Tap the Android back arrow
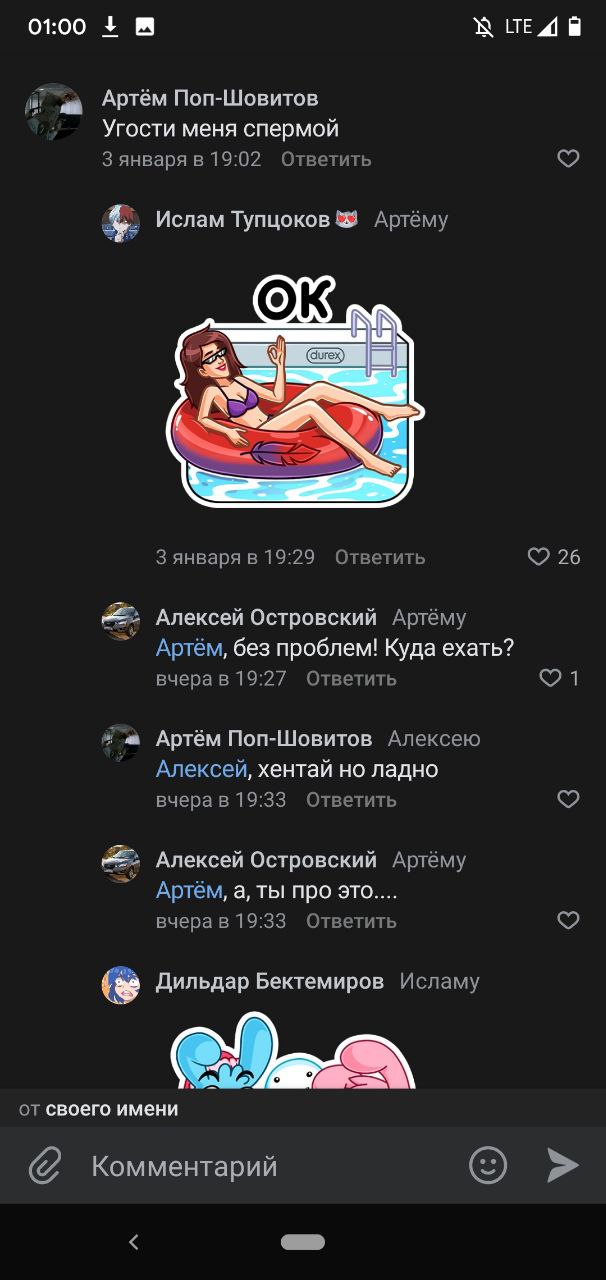 tap(134, 1242)
